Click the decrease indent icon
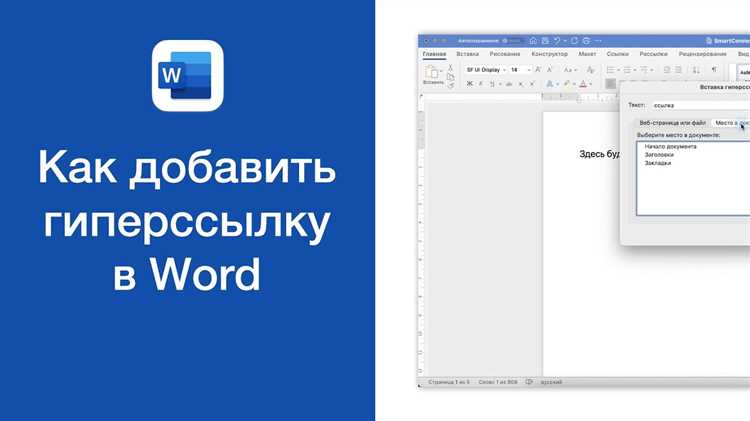Viewport: 750px width, 421px height. (x=667, y=70)
